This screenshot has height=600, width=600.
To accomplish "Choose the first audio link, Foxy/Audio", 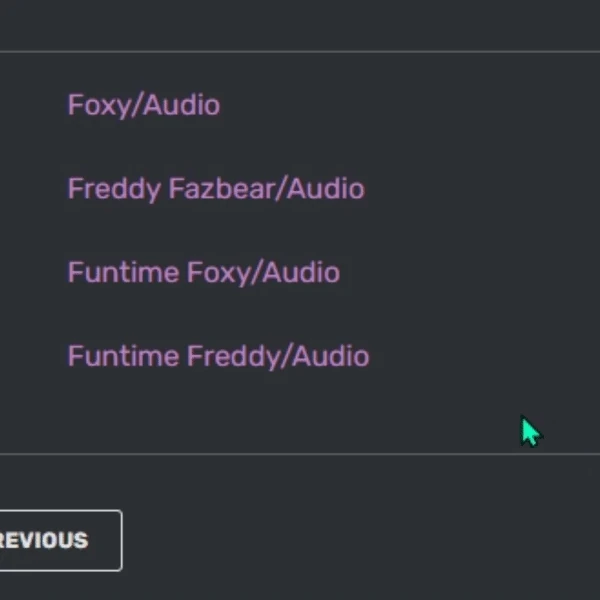I will pos(143,105).
